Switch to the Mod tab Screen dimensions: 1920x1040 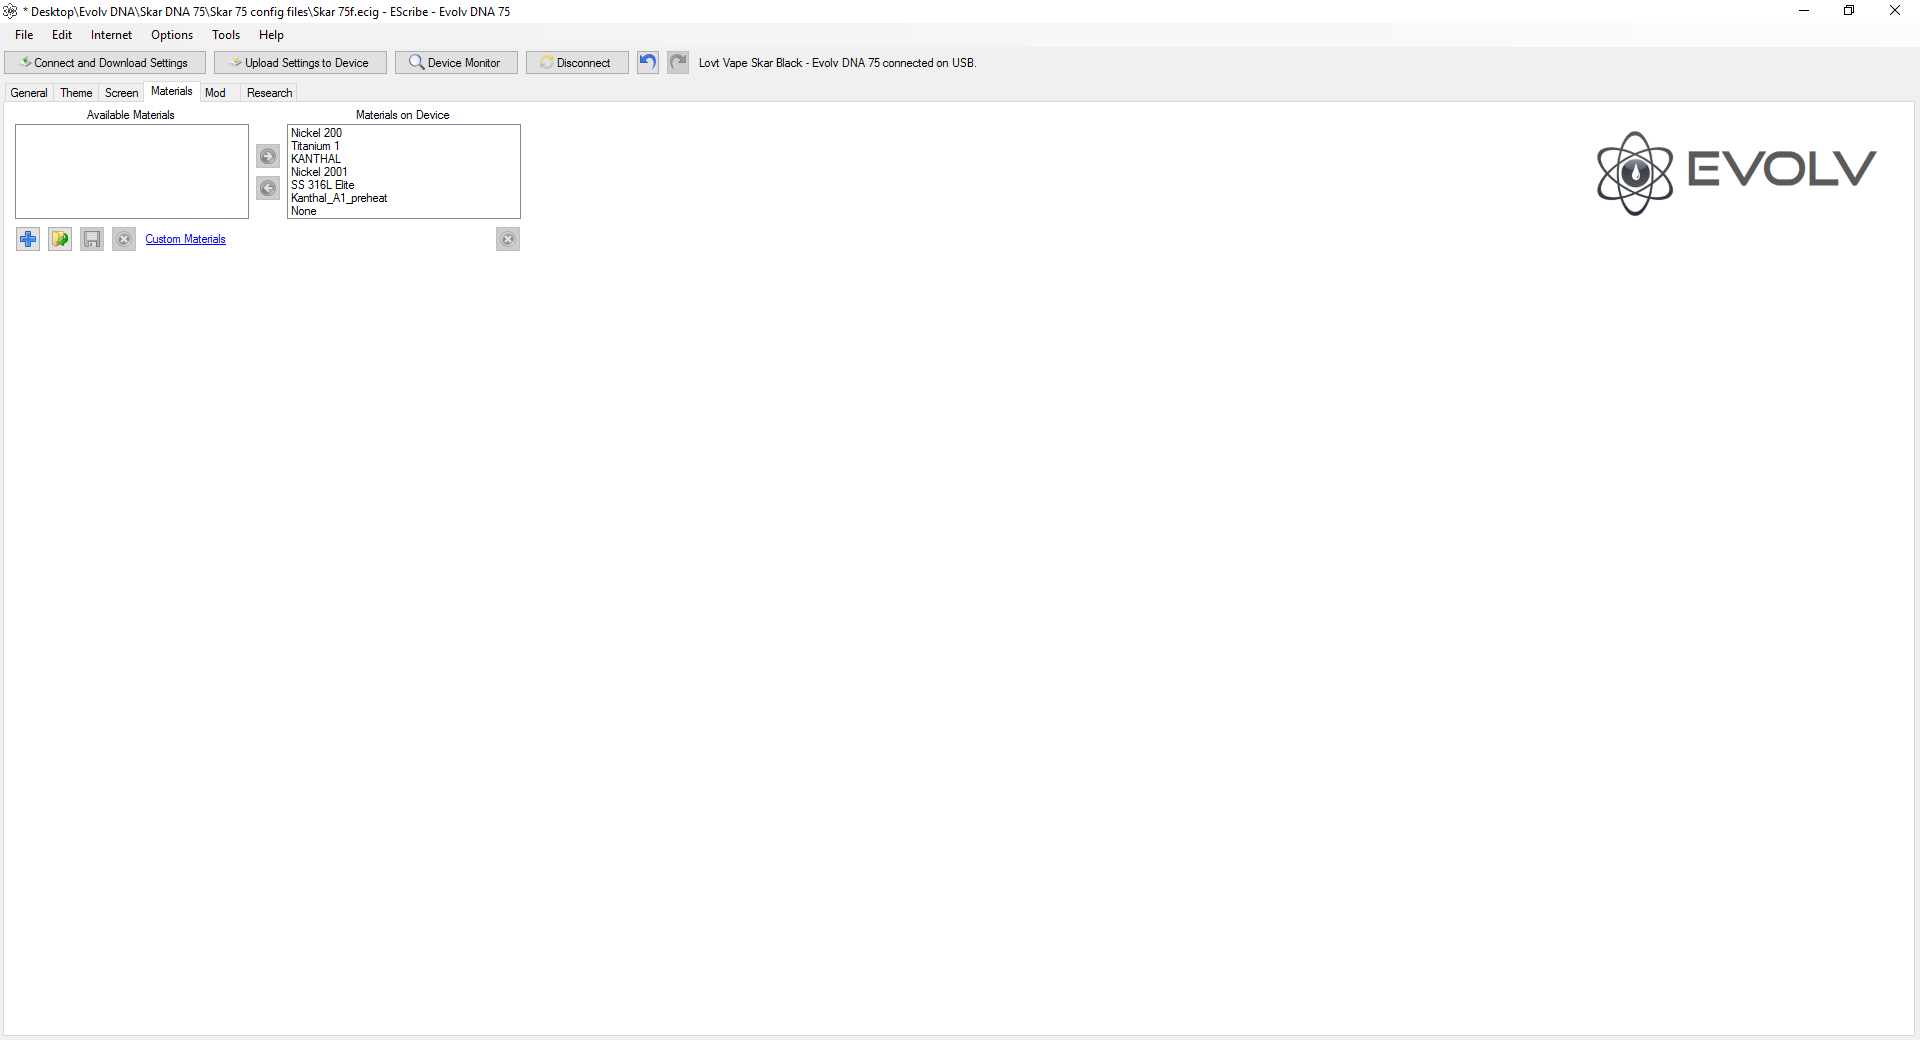[215, 93]
